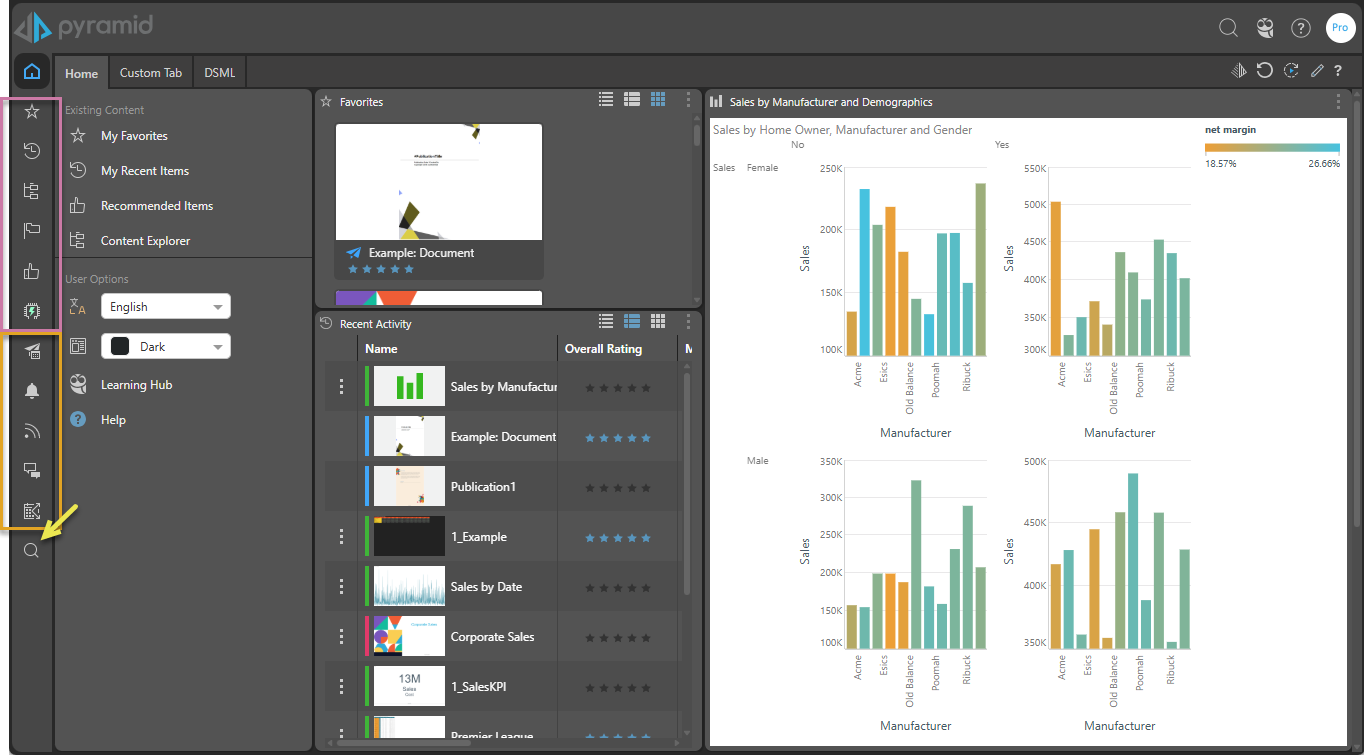1364x755 pixels.
Task: Open conversations chat icon in left sidebar
Action: click(32, 471)
